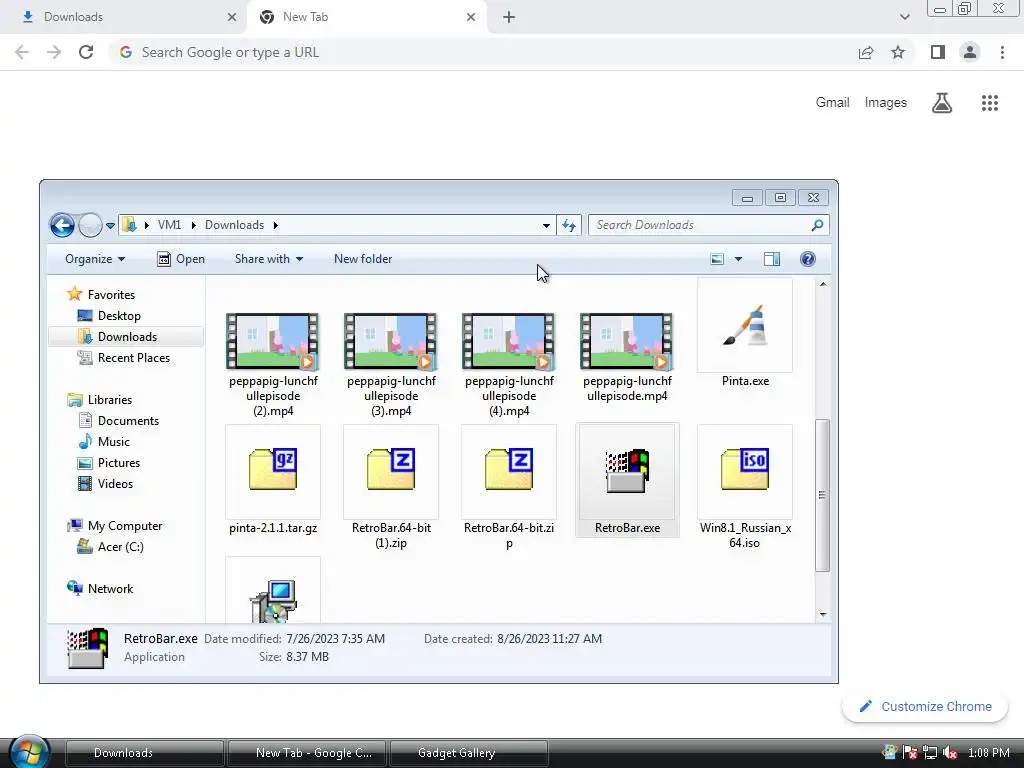Select the Win8.1_Russian_x64.iso file
Viewport: 1024px width, 768px height.
click(744, 469)
